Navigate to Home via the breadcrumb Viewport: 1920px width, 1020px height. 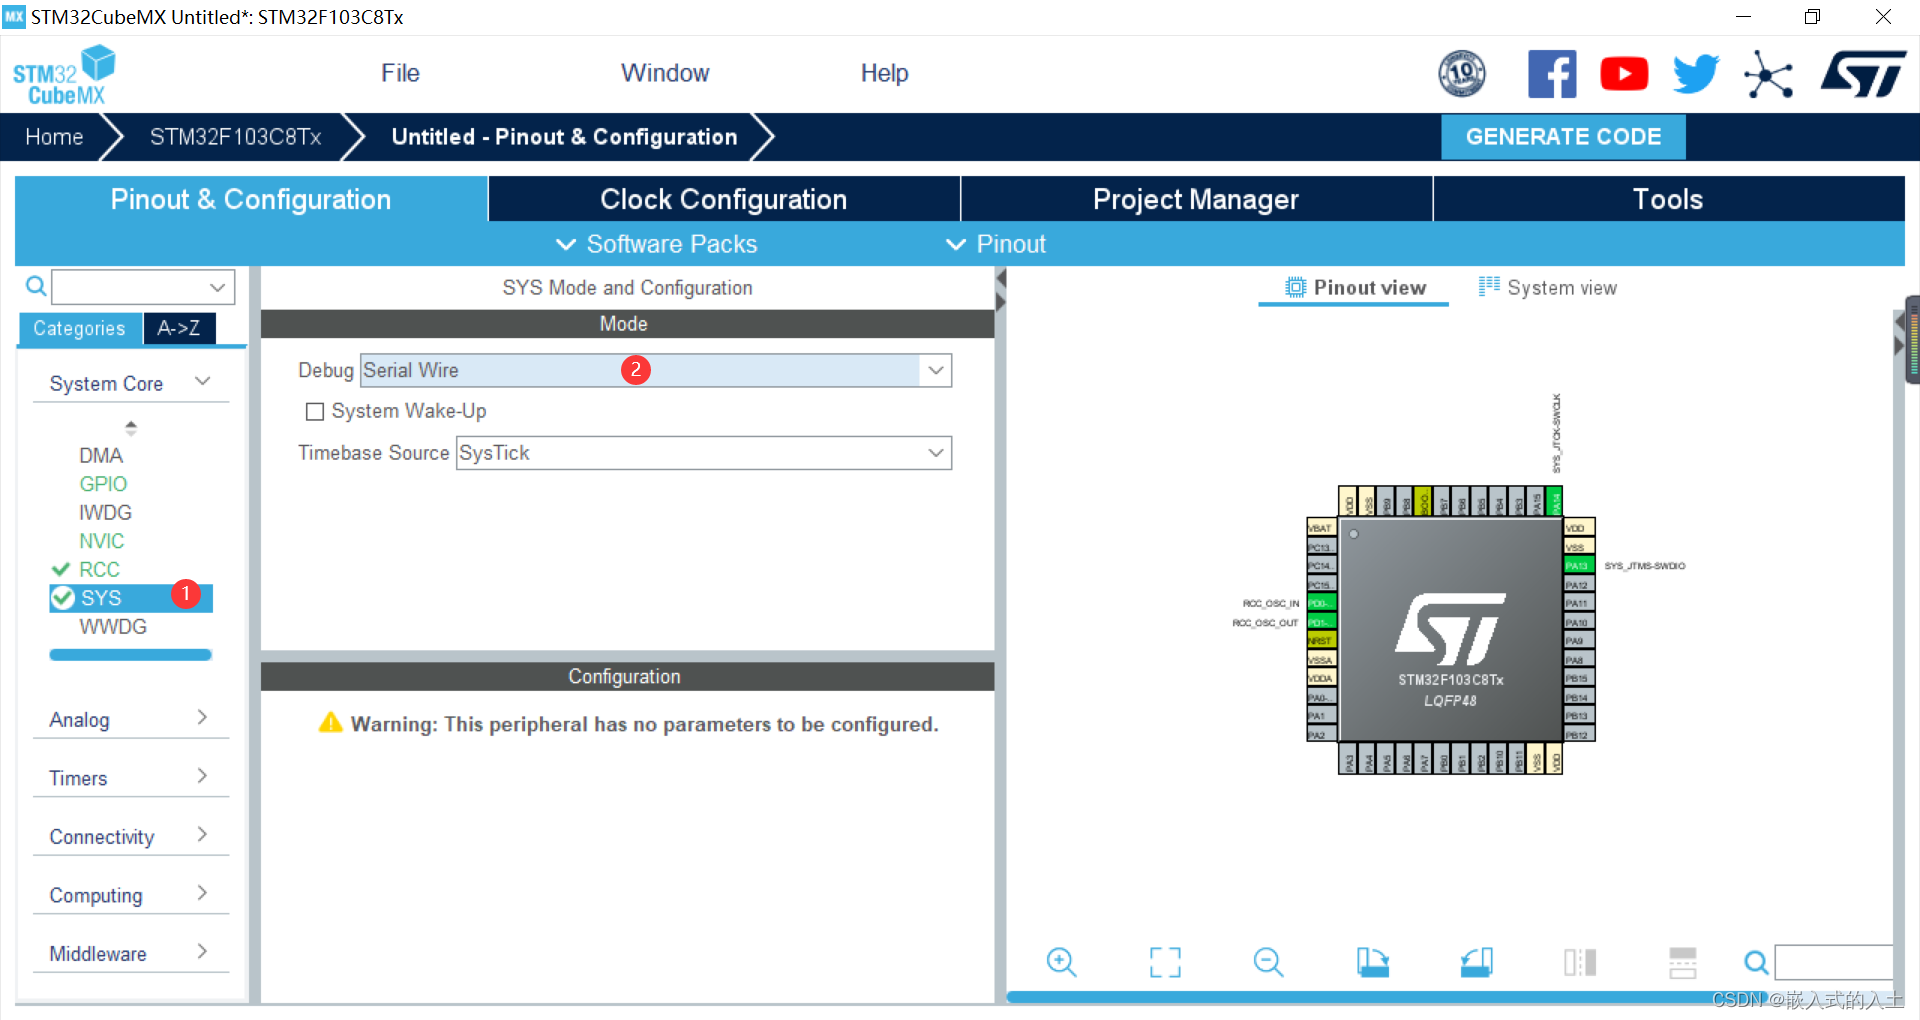coord(54,137)
